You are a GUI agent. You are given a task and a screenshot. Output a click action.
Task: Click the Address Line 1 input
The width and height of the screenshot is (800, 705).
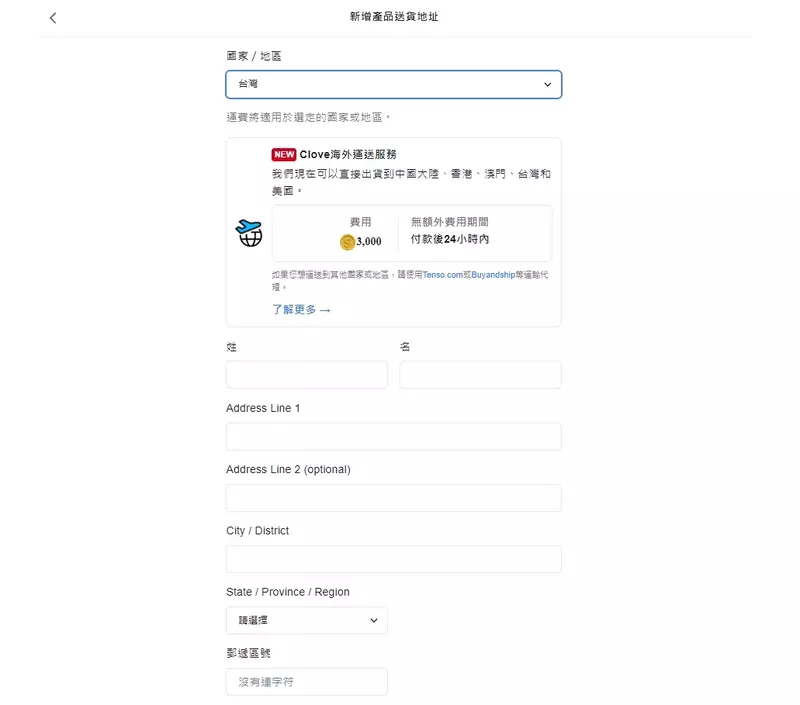pos(393,437)
